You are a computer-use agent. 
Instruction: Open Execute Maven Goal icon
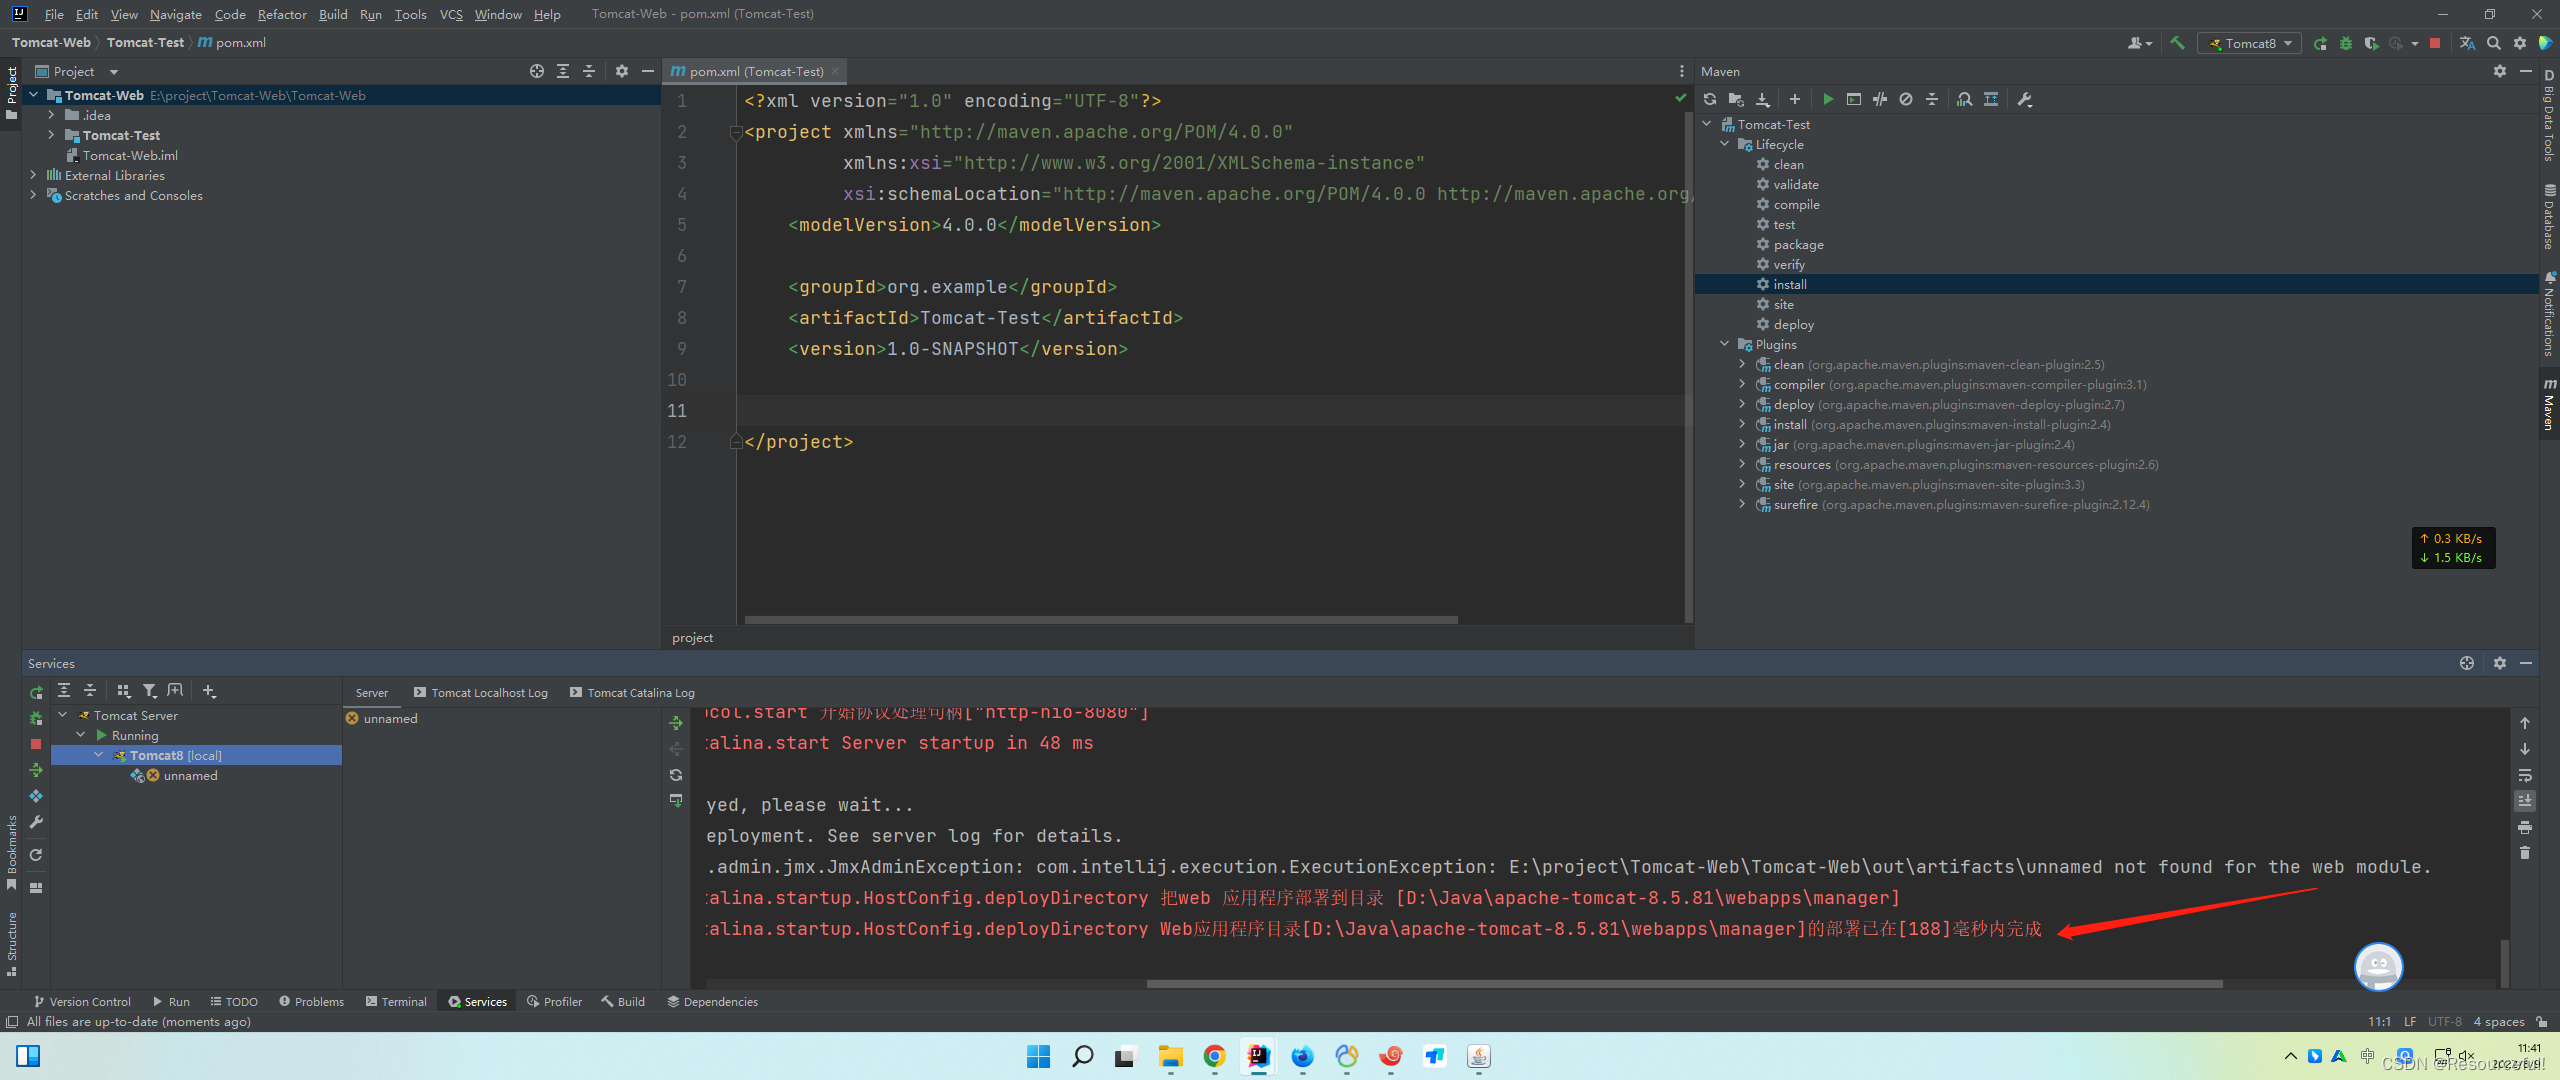[1854, 99]
